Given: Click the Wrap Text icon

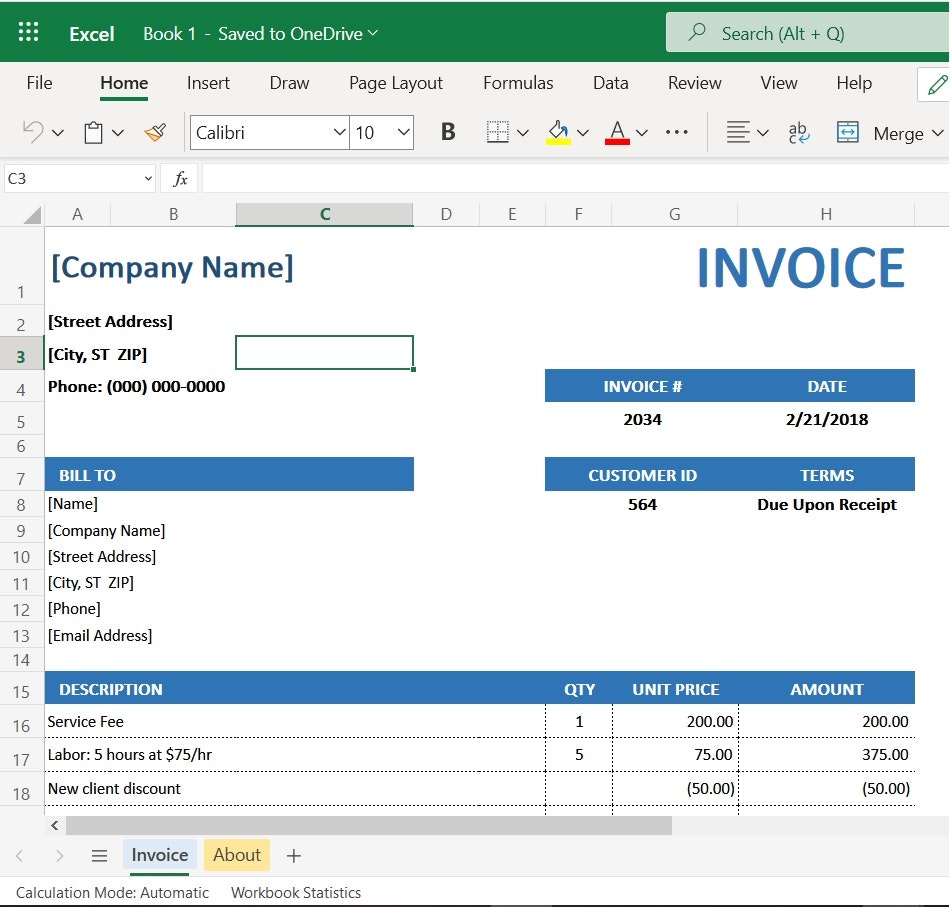Looking at the screenshot, I should click(x=799, y=132).
